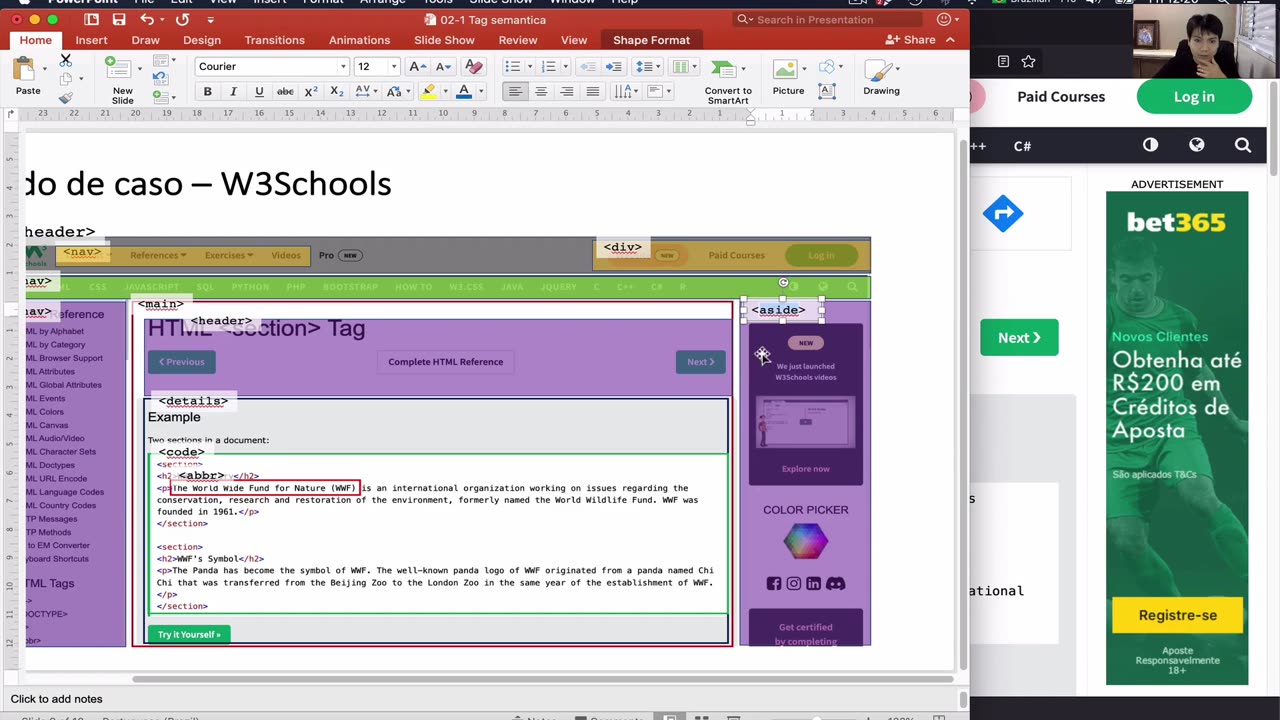Click the text box icon below Shapes
Screen dimensions: 1280x720
pos(827,91)
